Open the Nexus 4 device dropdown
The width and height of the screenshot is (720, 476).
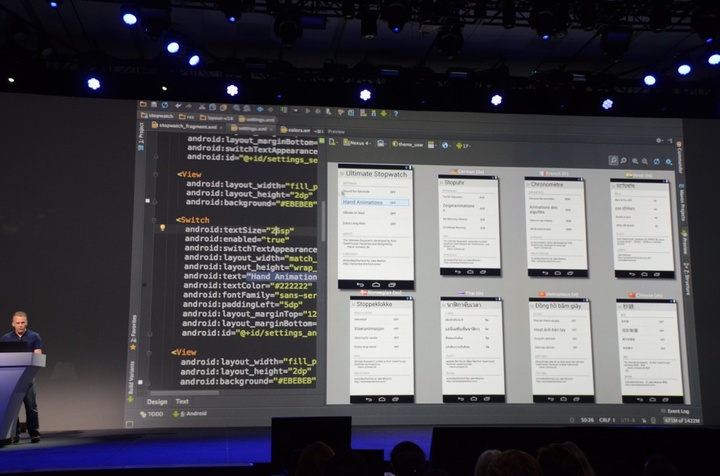pos(357,143)
